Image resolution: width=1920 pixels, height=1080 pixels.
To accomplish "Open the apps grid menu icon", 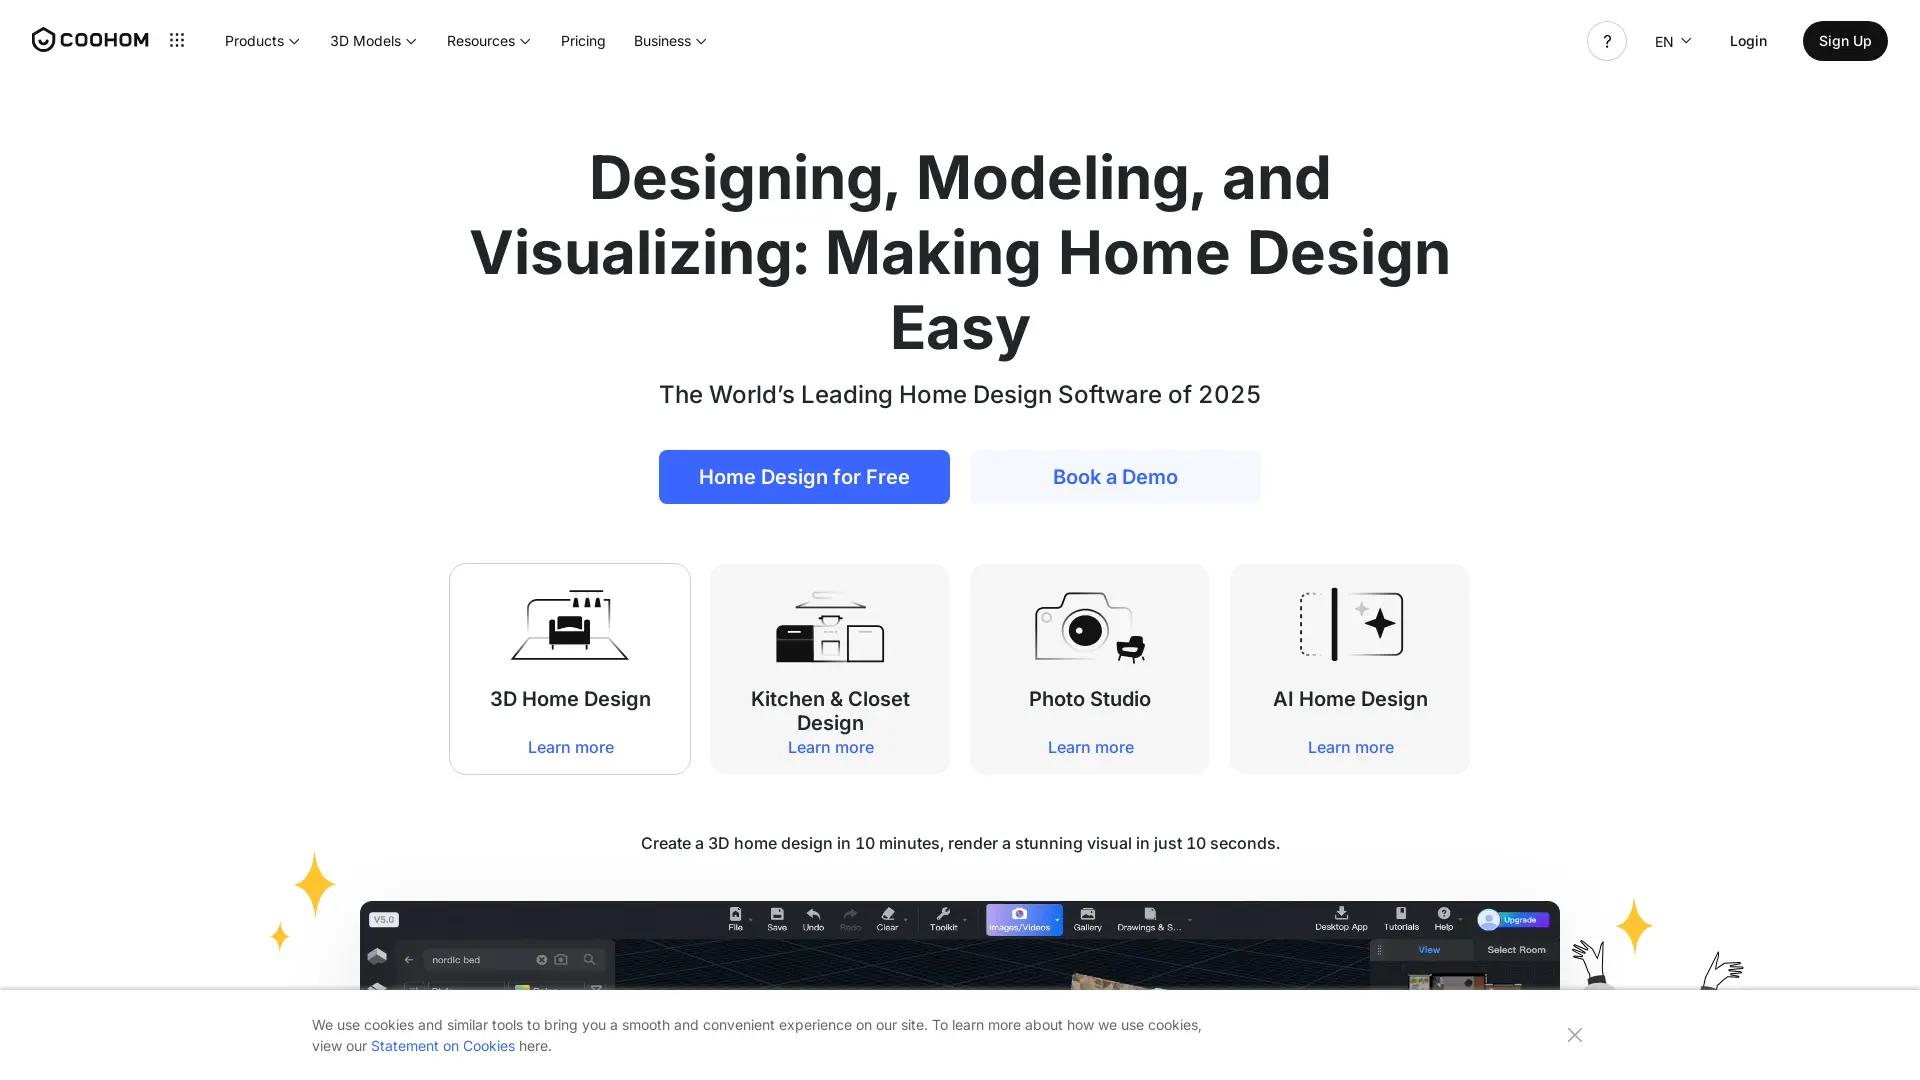I will [x=177, y=40].
